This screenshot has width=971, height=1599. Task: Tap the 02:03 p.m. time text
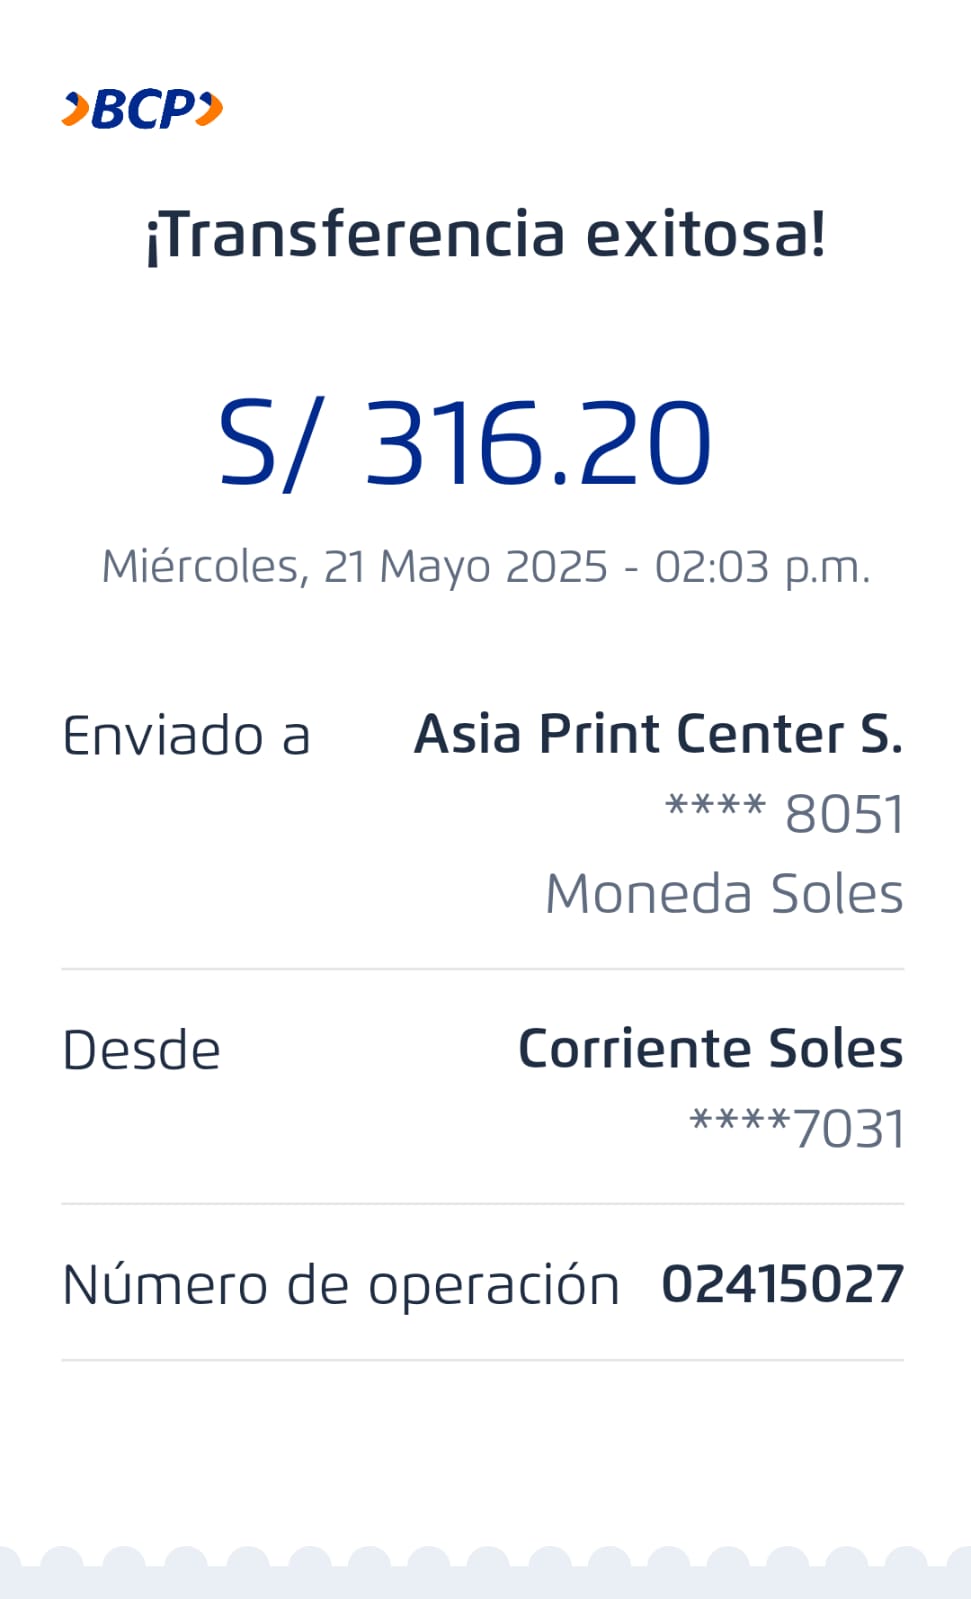(762, 567)
